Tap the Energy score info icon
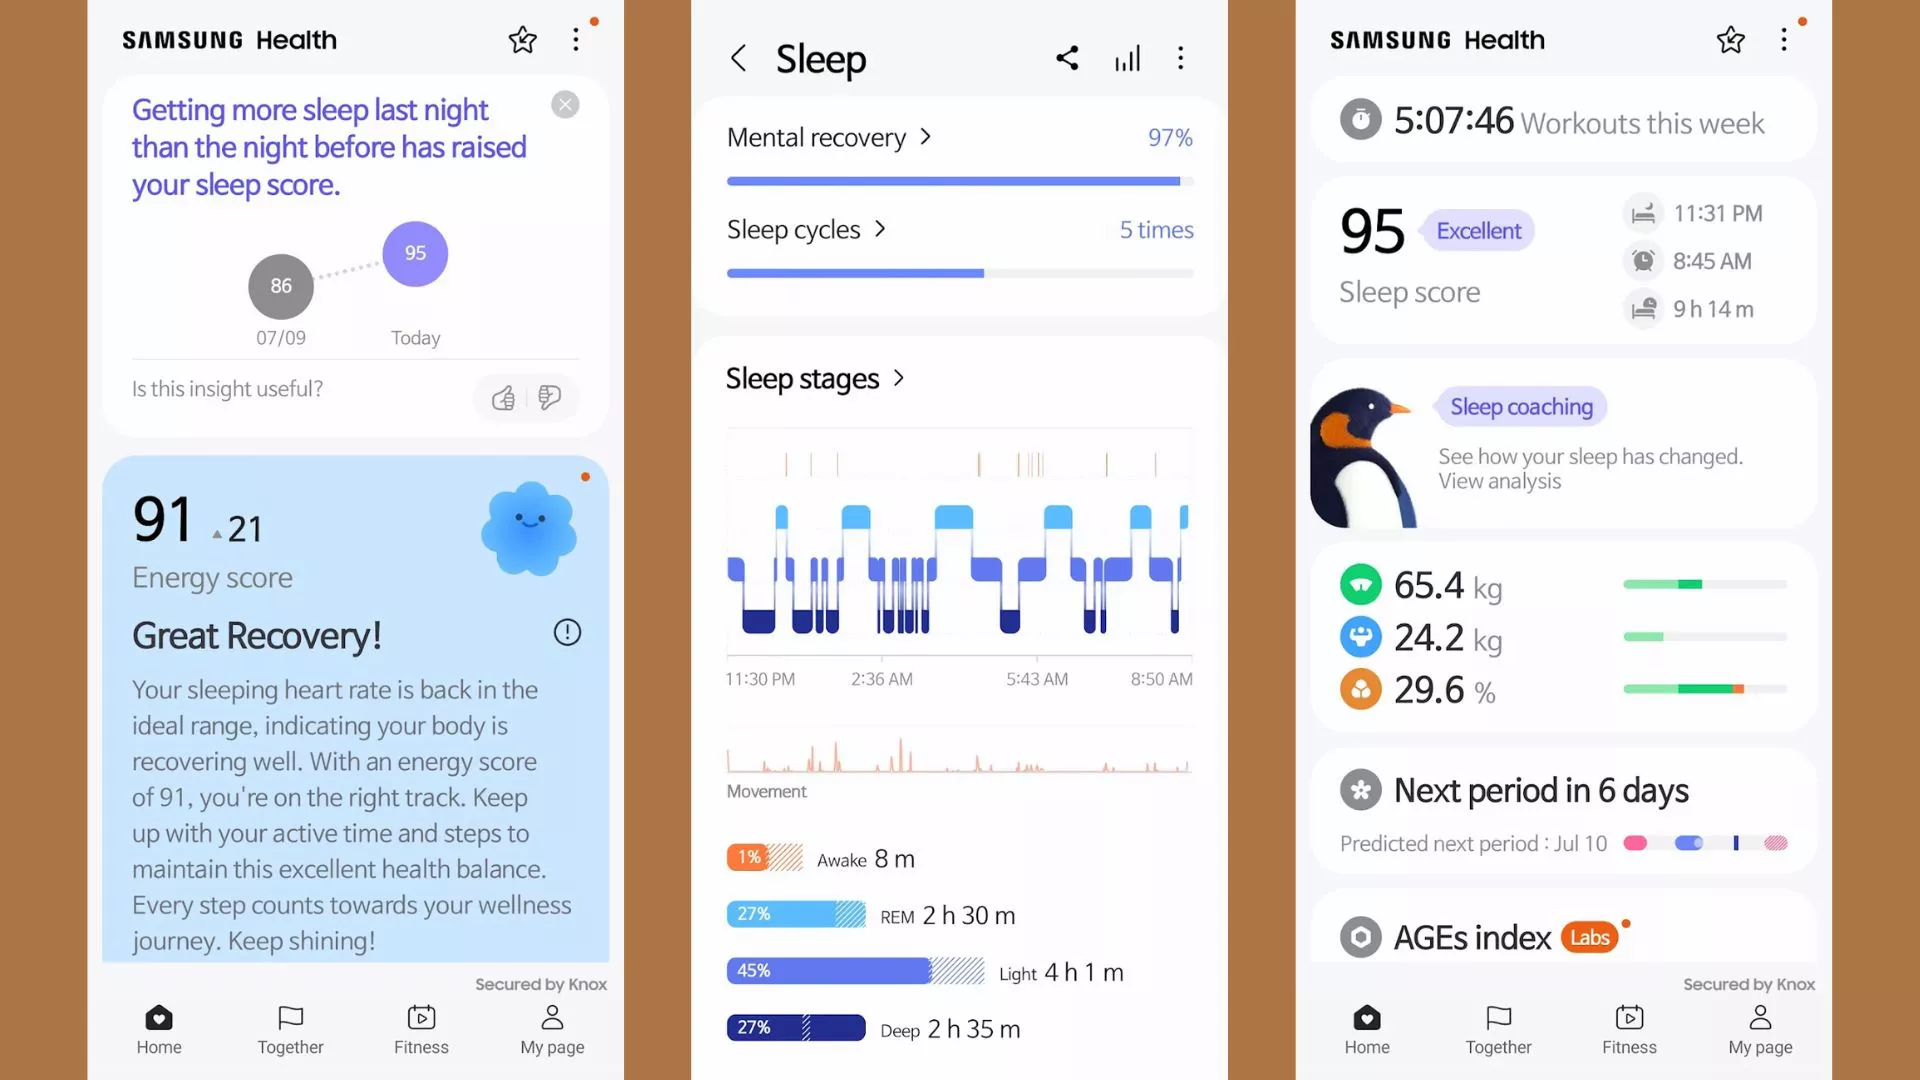 [568, 632]
